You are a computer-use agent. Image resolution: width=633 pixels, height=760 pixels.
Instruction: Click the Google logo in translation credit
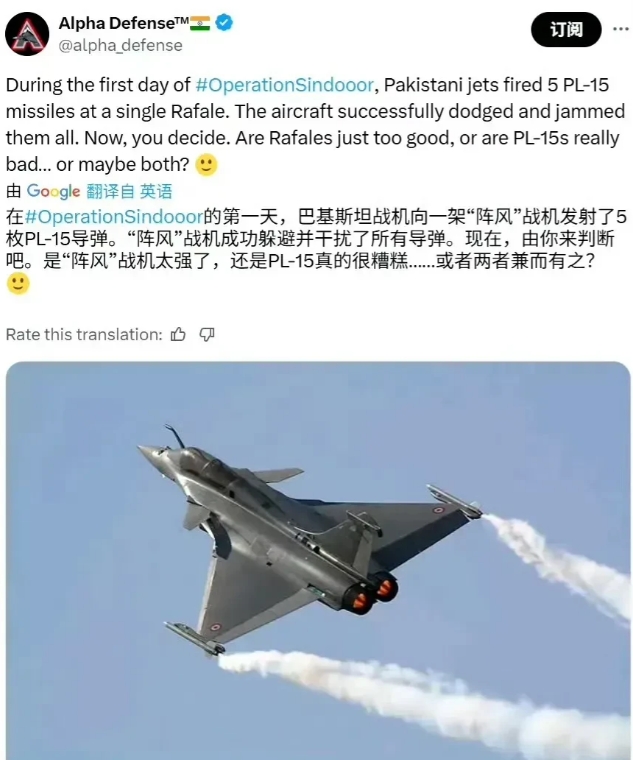53,191
